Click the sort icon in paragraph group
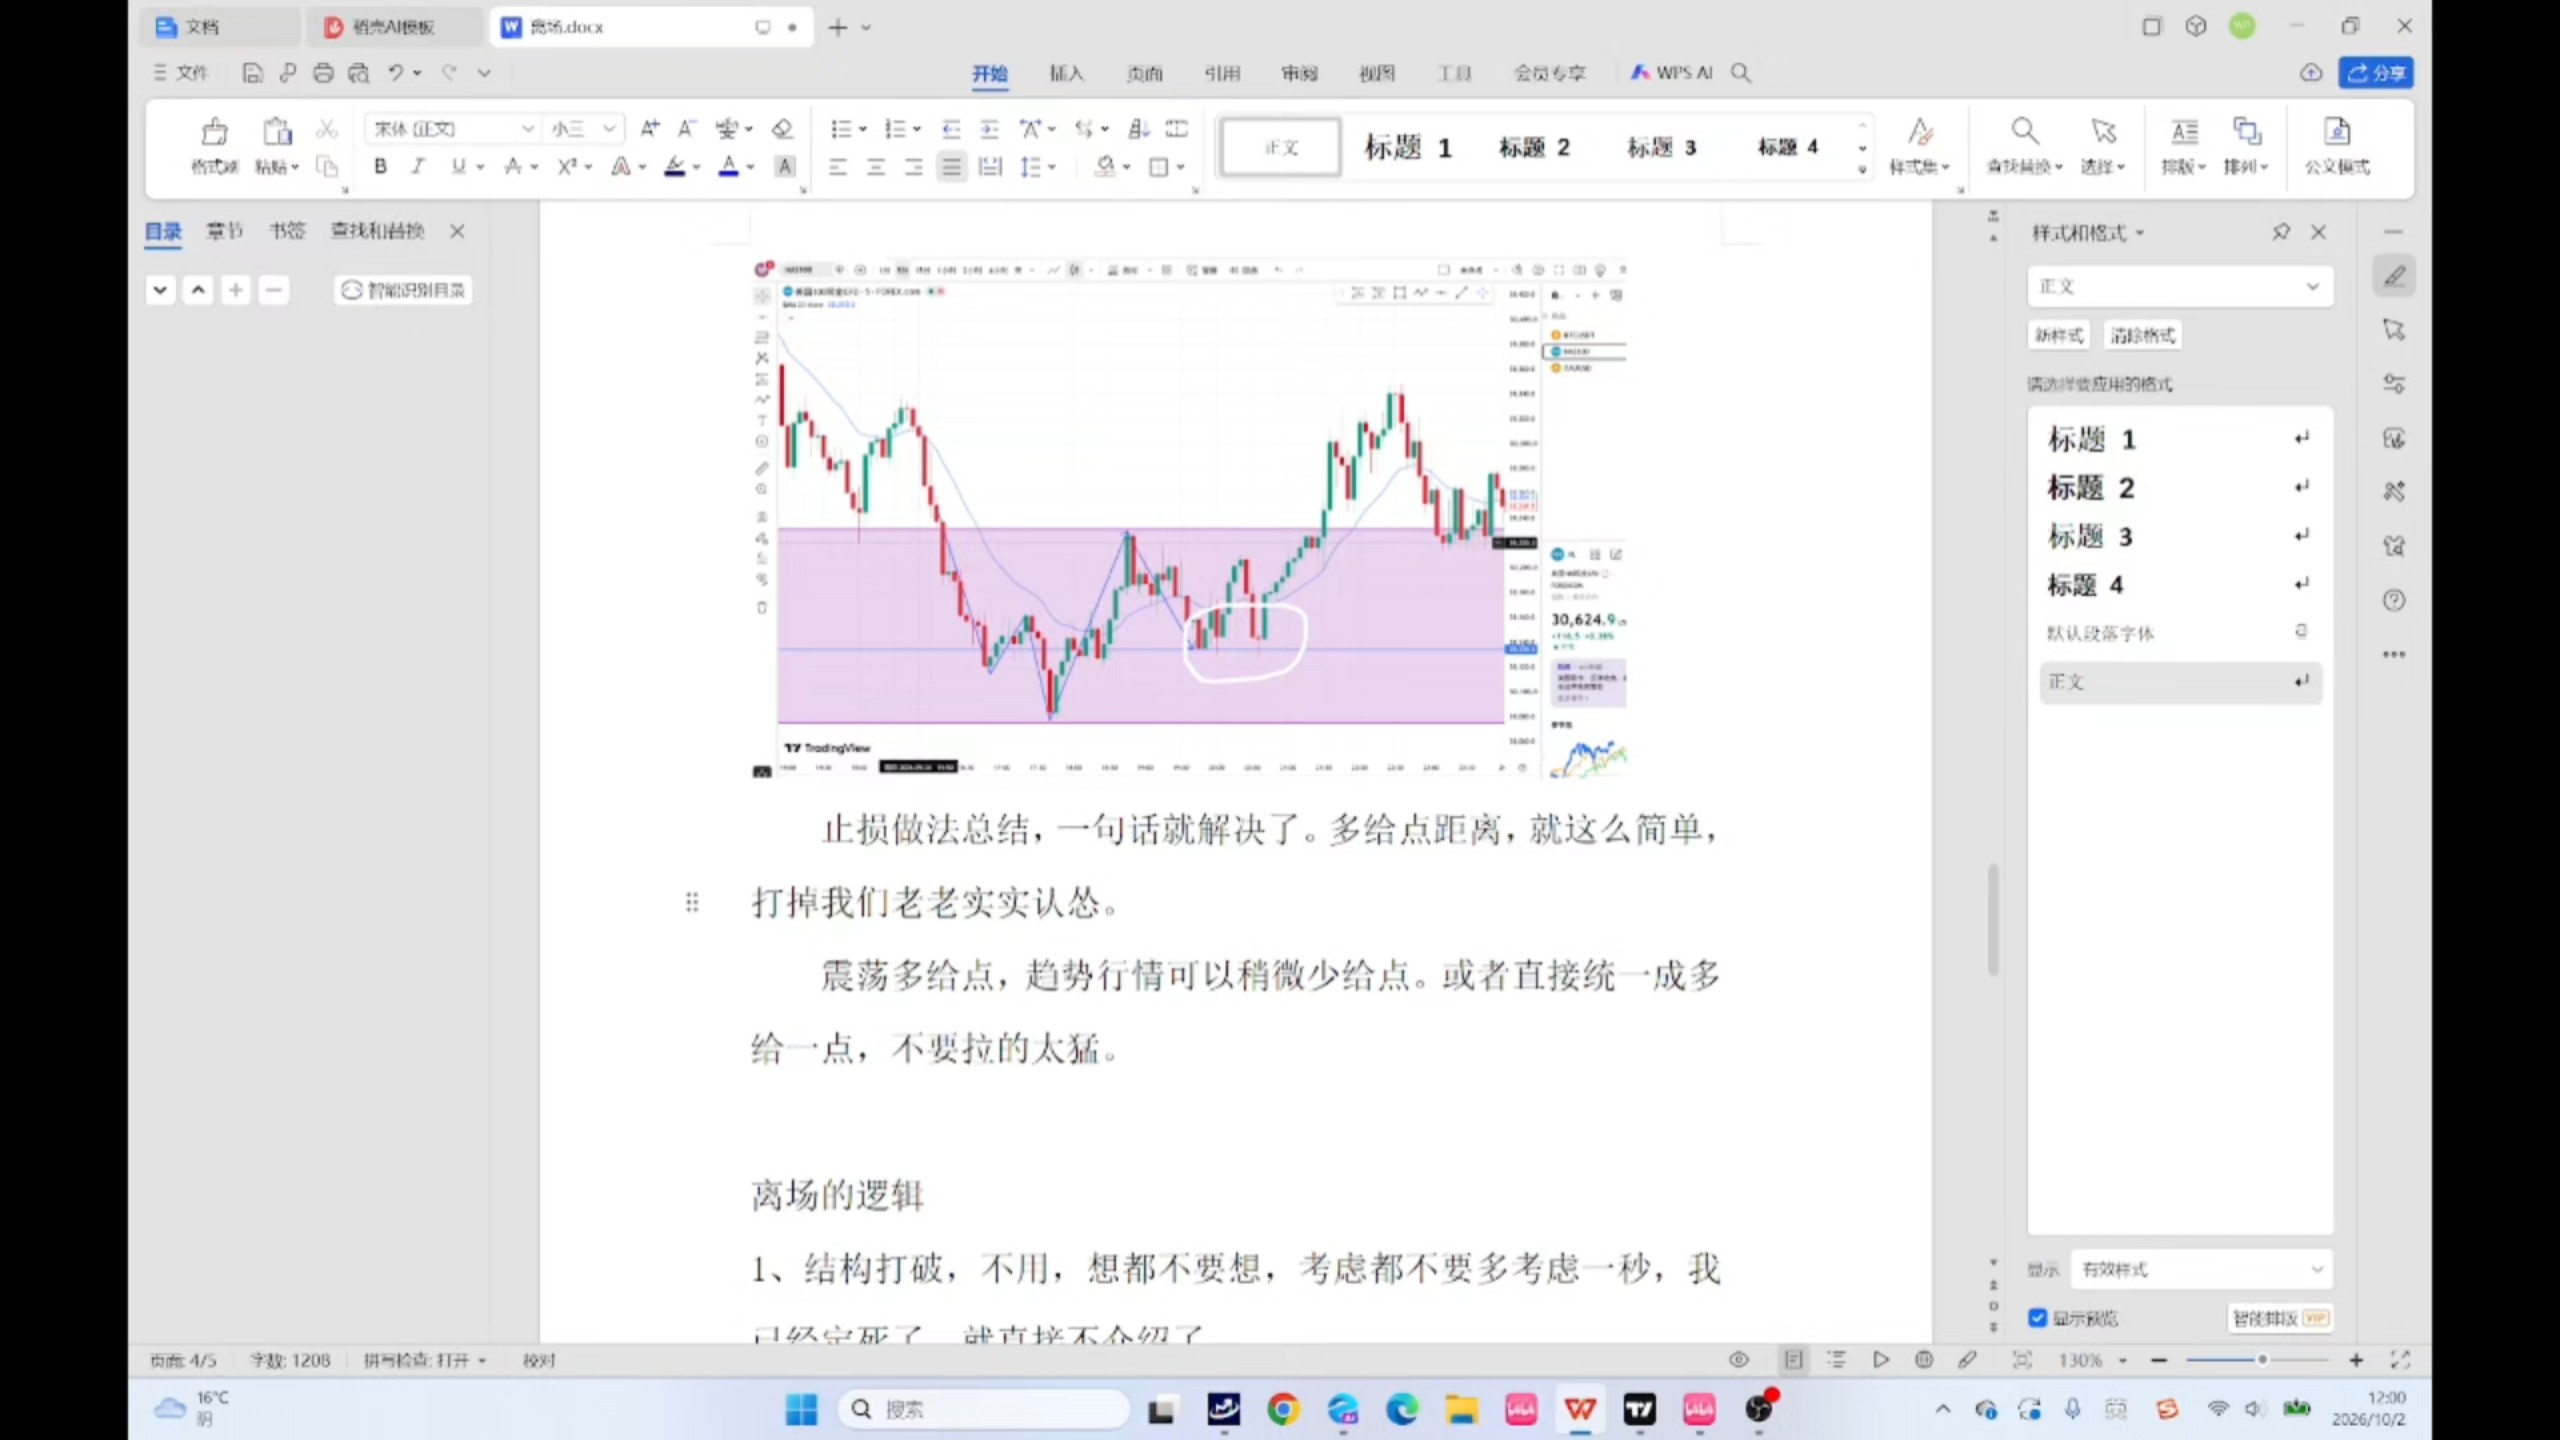The image size is (2560, 1440). point(1139,128)
